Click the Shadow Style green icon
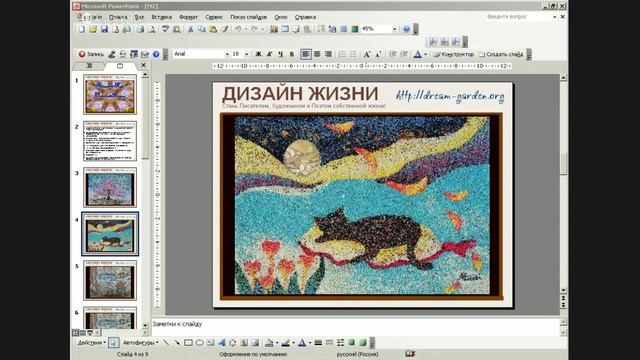Screen dimensions: 640x360 (351, 342)
